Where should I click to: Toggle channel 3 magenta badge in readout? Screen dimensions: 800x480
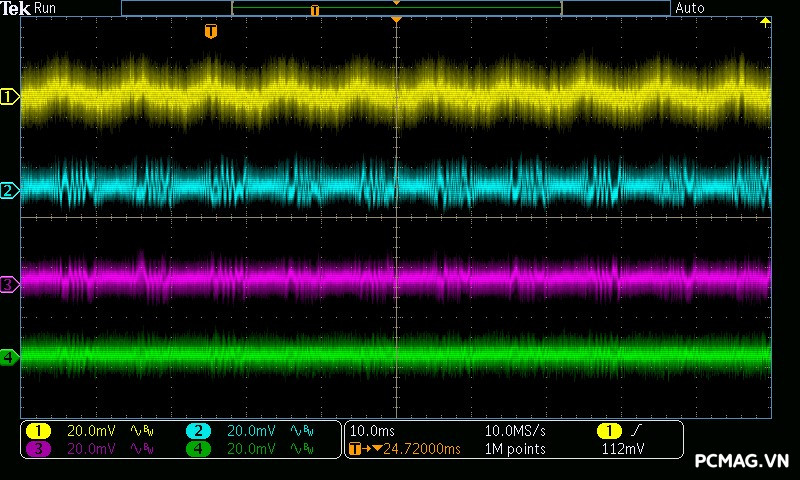[38, 449]
